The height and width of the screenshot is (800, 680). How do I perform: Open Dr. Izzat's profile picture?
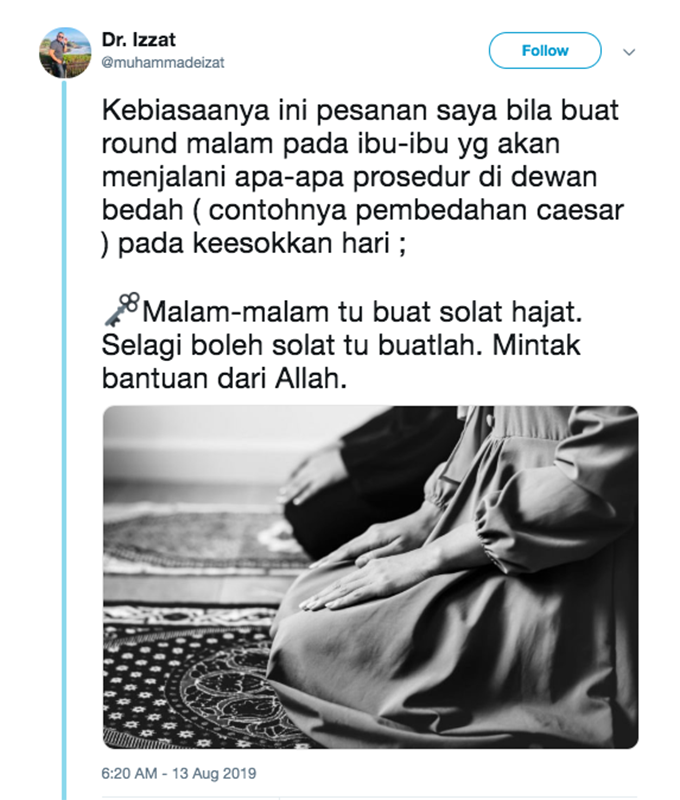point(65,53)
